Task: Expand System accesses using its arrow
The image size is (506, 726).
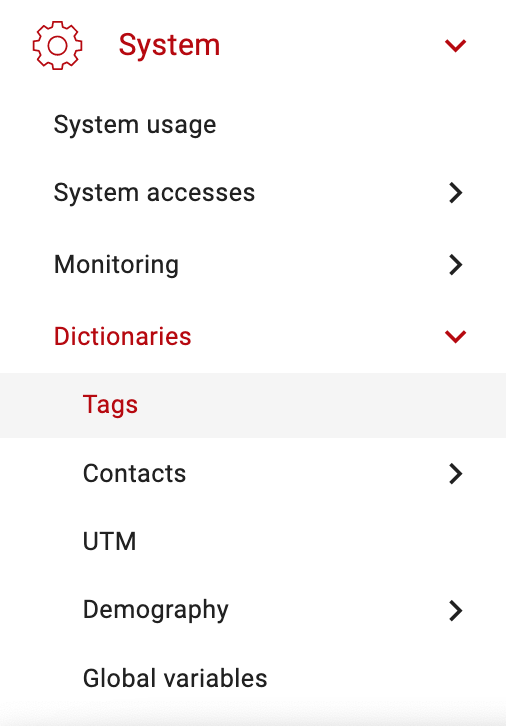Action: coord(456,193)
